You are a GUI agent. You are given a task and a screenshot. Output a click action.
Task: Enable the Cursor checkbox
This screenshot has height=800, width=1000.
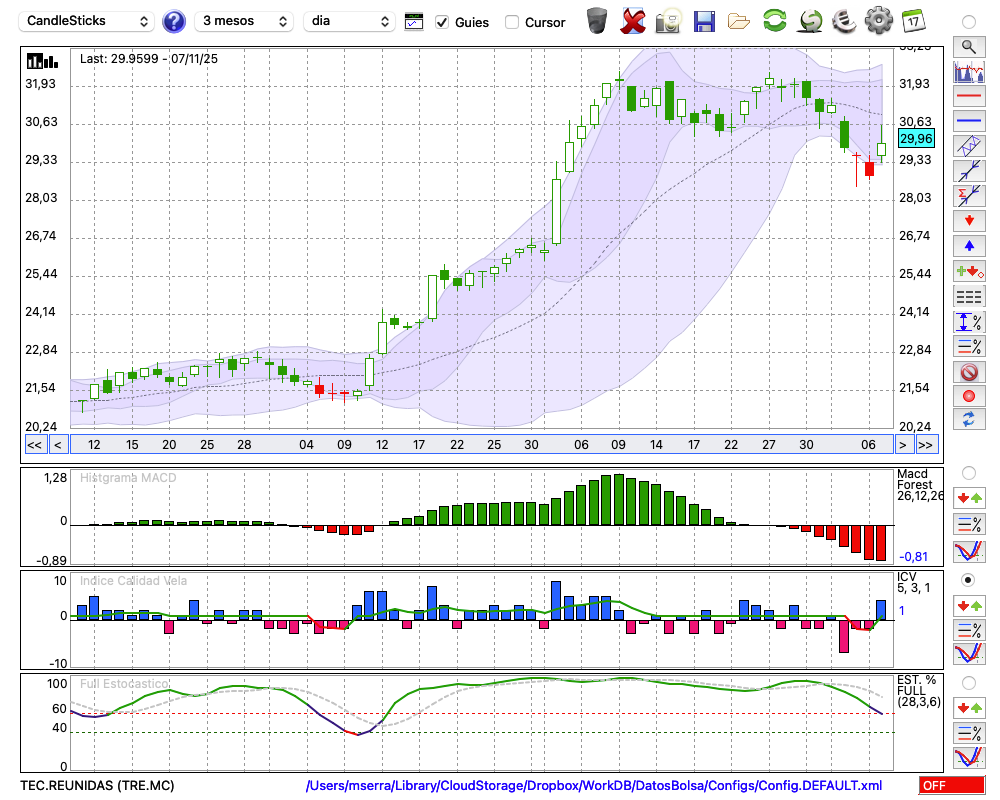pyautogui.click(x=512, y=22)
